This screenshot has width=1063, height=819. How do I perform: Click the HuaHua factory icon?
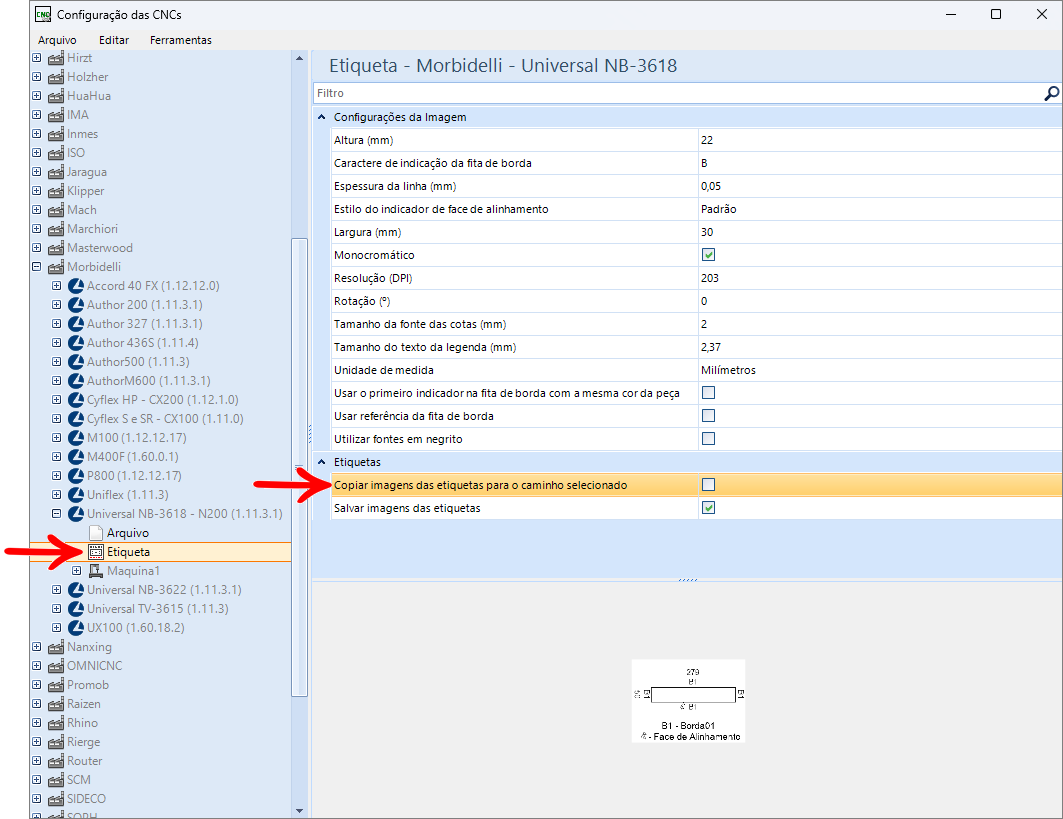coord(56,96)
